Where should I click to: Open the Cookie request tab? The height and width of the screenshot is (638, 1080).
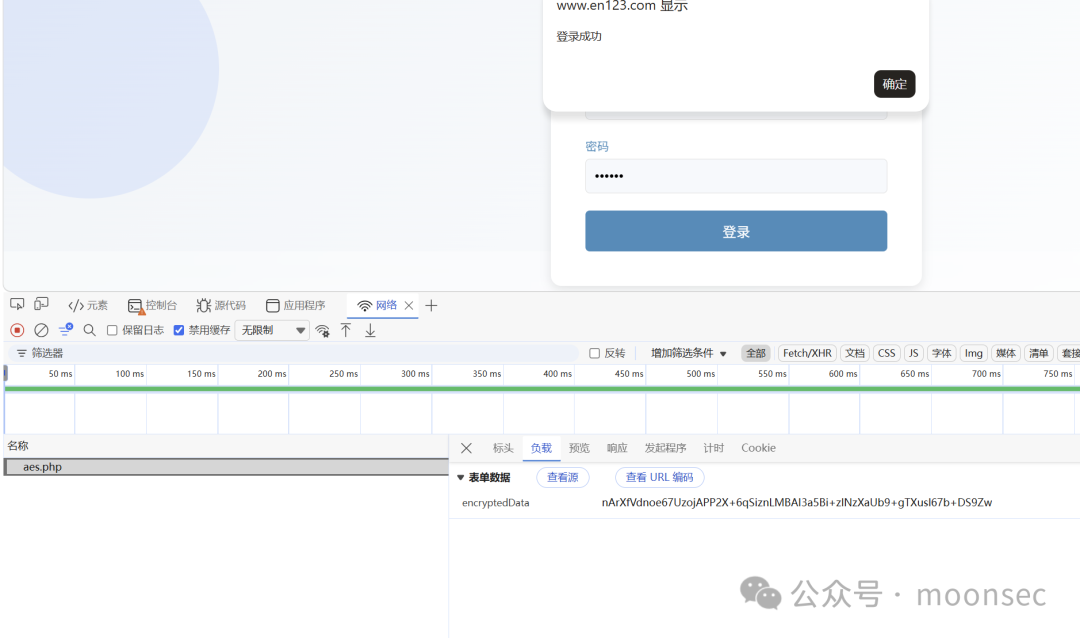[758, 448]
